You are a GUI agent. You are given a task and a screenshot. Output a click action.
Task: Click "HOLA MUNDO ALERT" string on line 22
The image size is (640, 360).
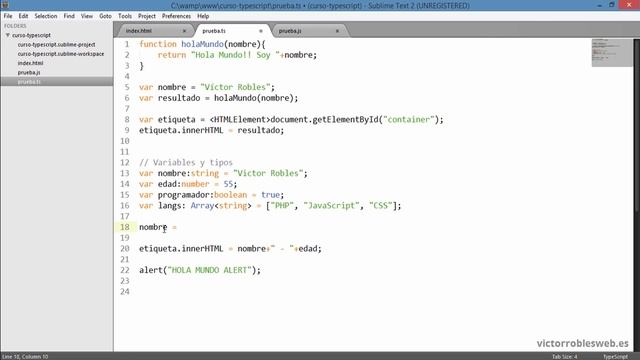click(x=210, y=270)
